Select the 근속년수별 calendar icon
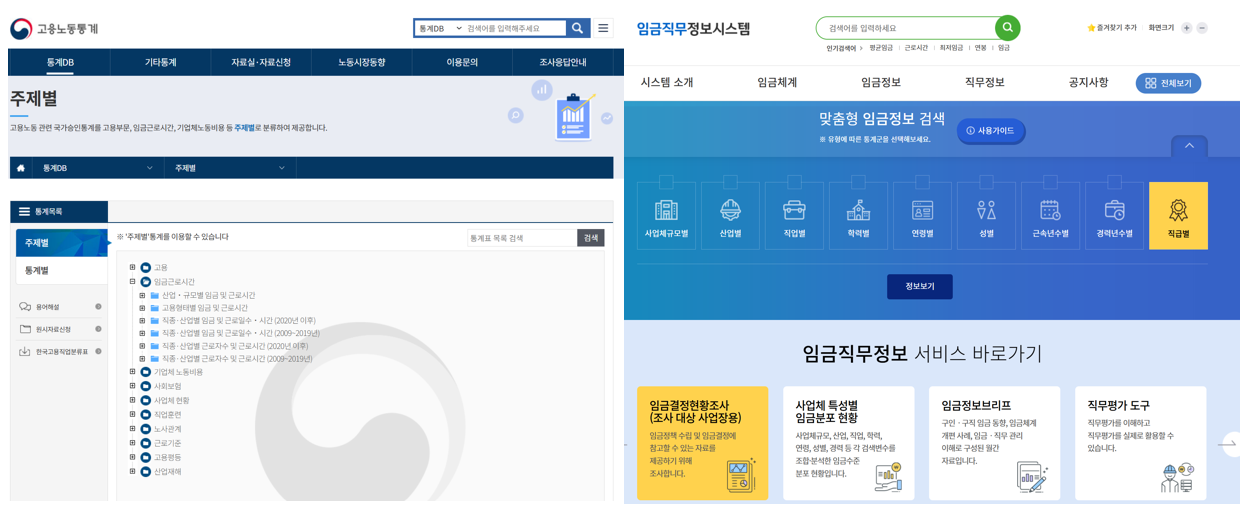This screenshot has height=508, width=1249. click(1050, 210)
